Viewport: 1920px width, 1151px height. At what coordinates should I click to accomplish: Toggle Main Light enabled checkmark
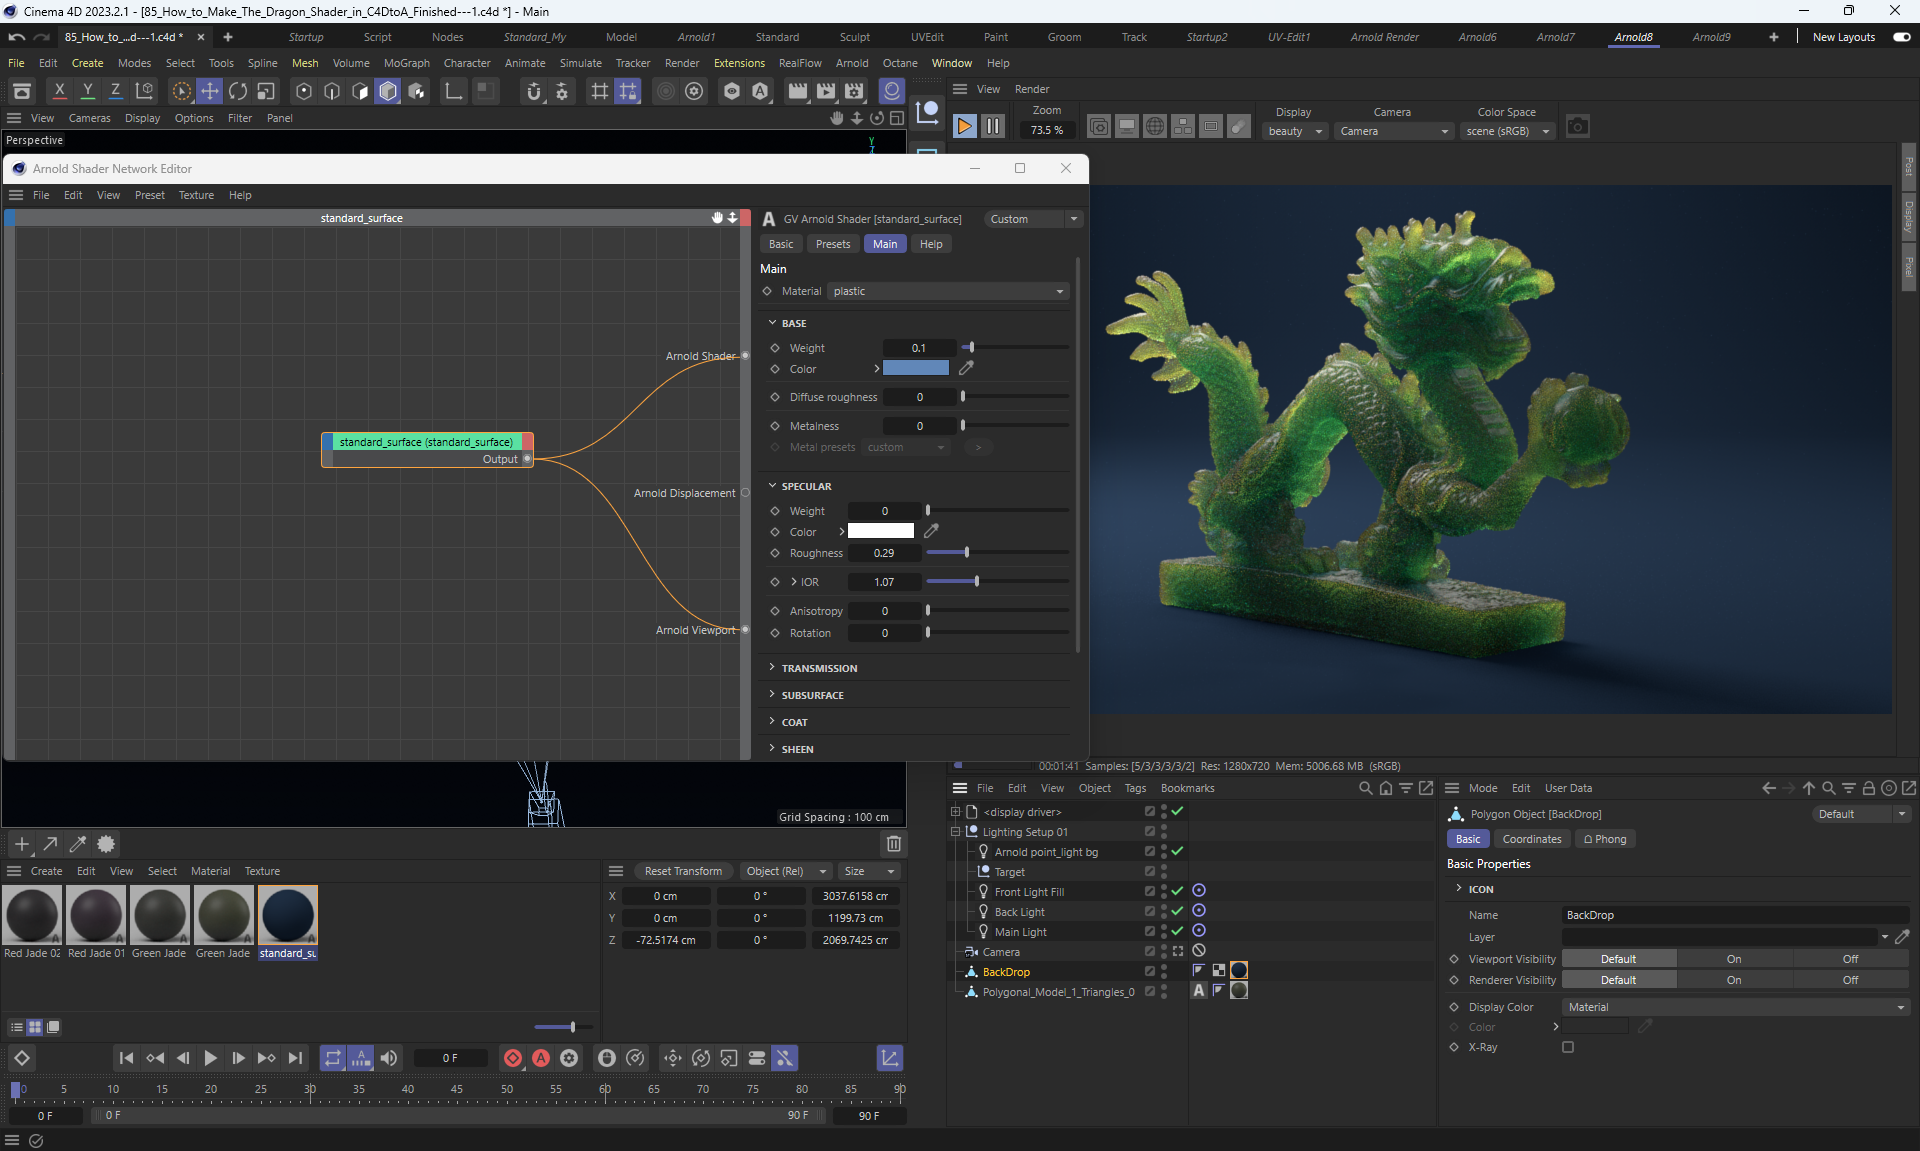1177,931
